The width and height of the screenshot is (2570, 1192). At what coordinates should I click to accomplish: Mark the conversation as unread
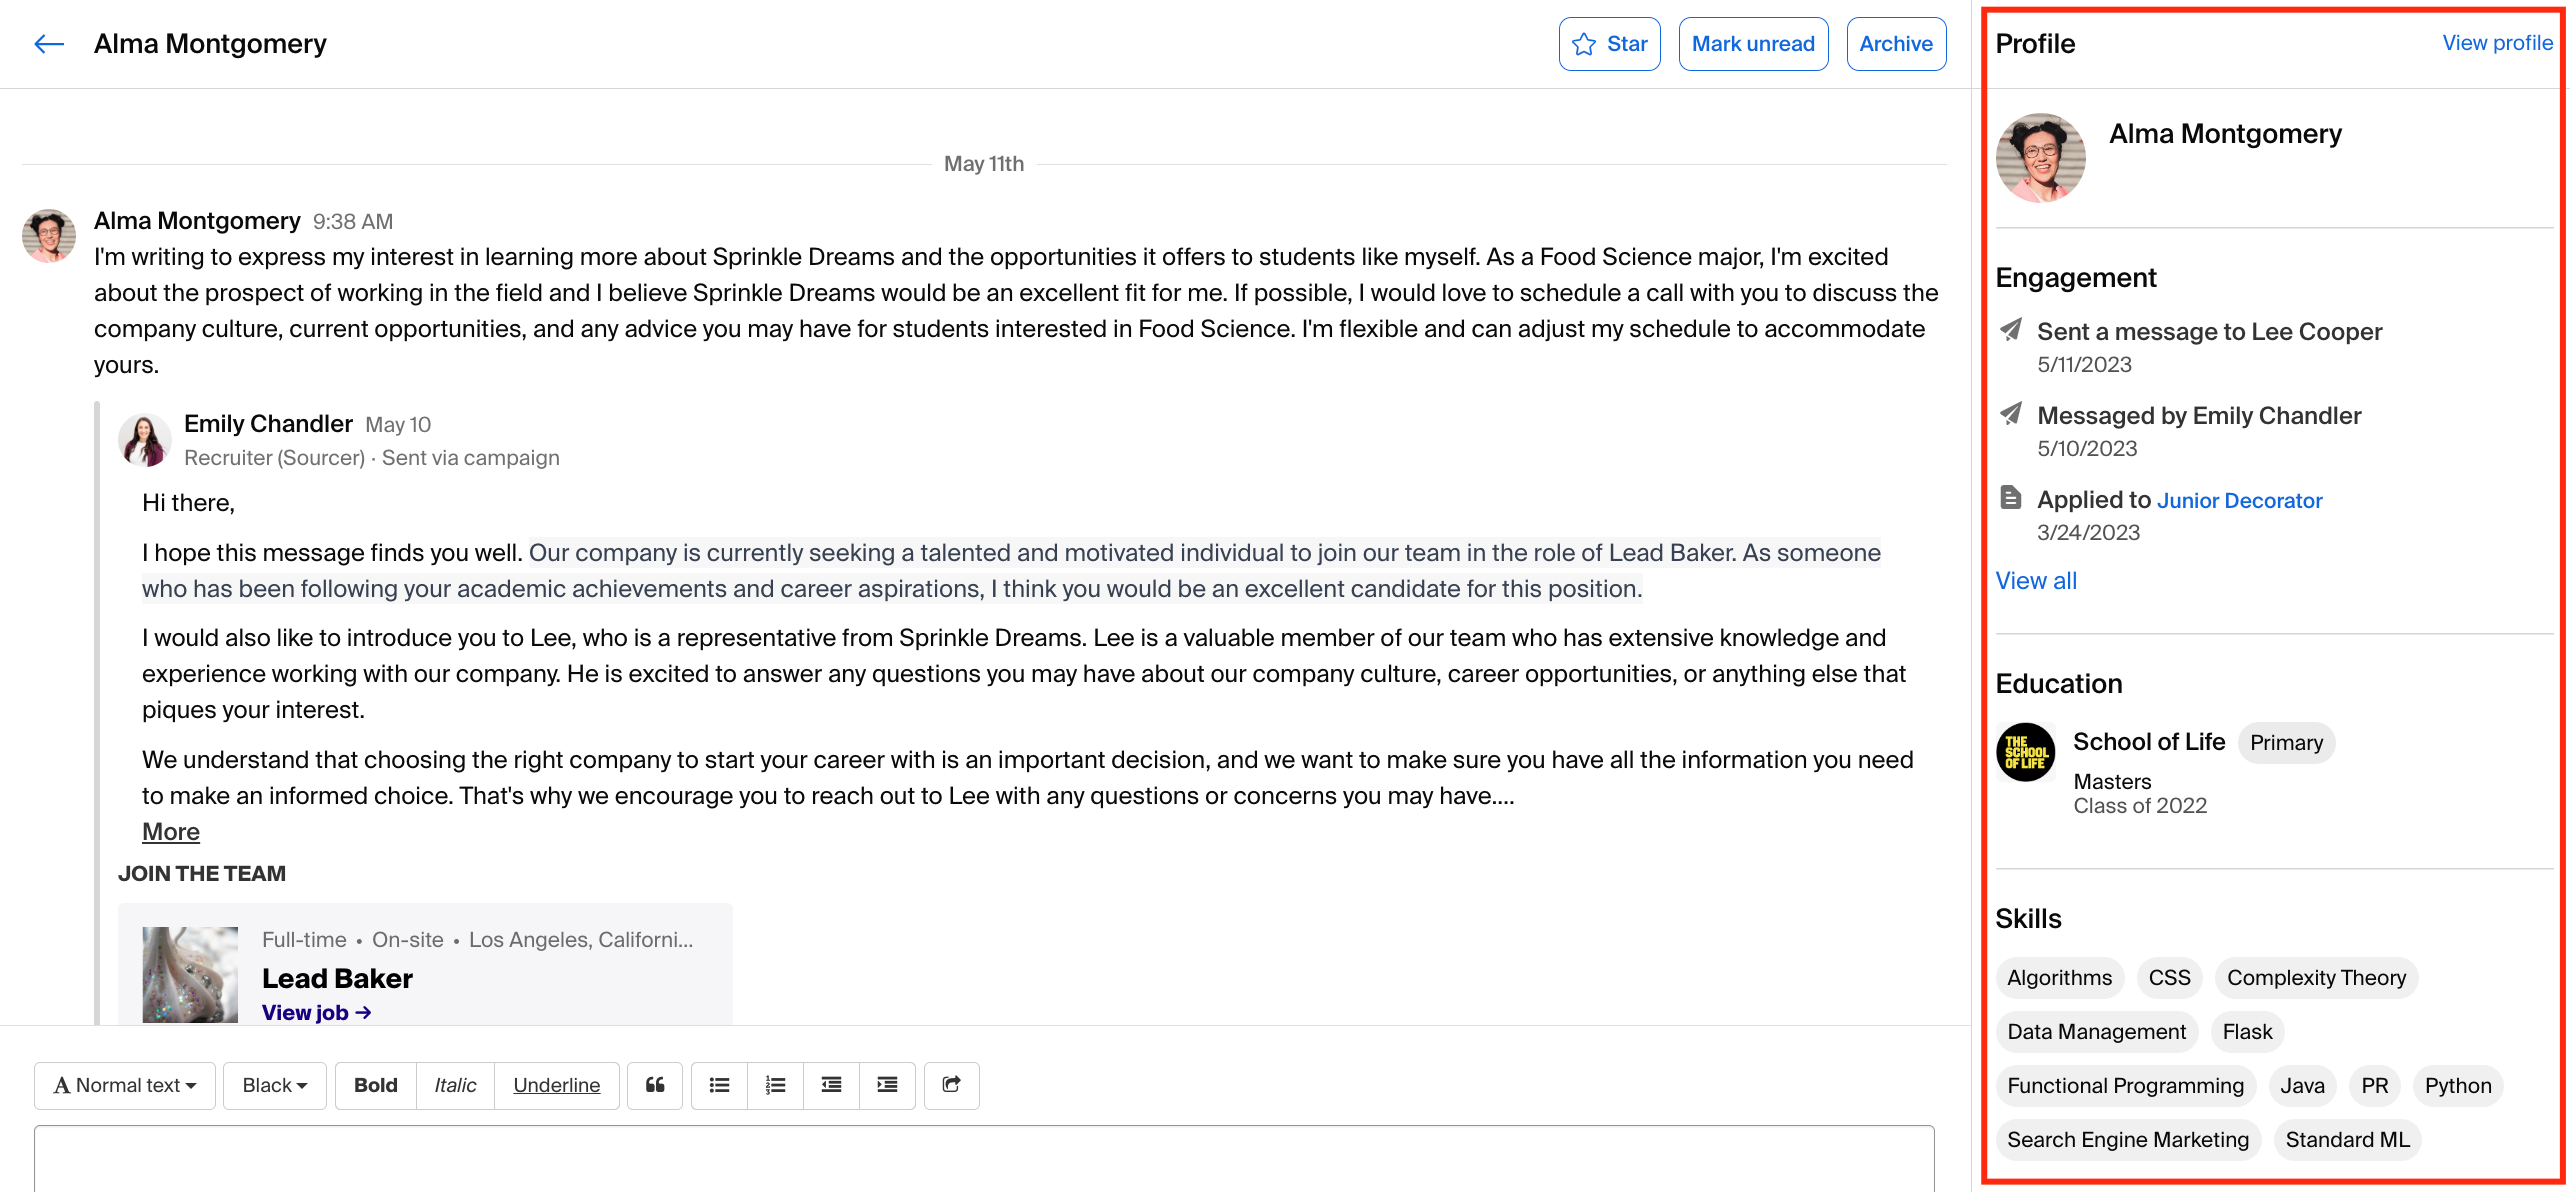1753,44
